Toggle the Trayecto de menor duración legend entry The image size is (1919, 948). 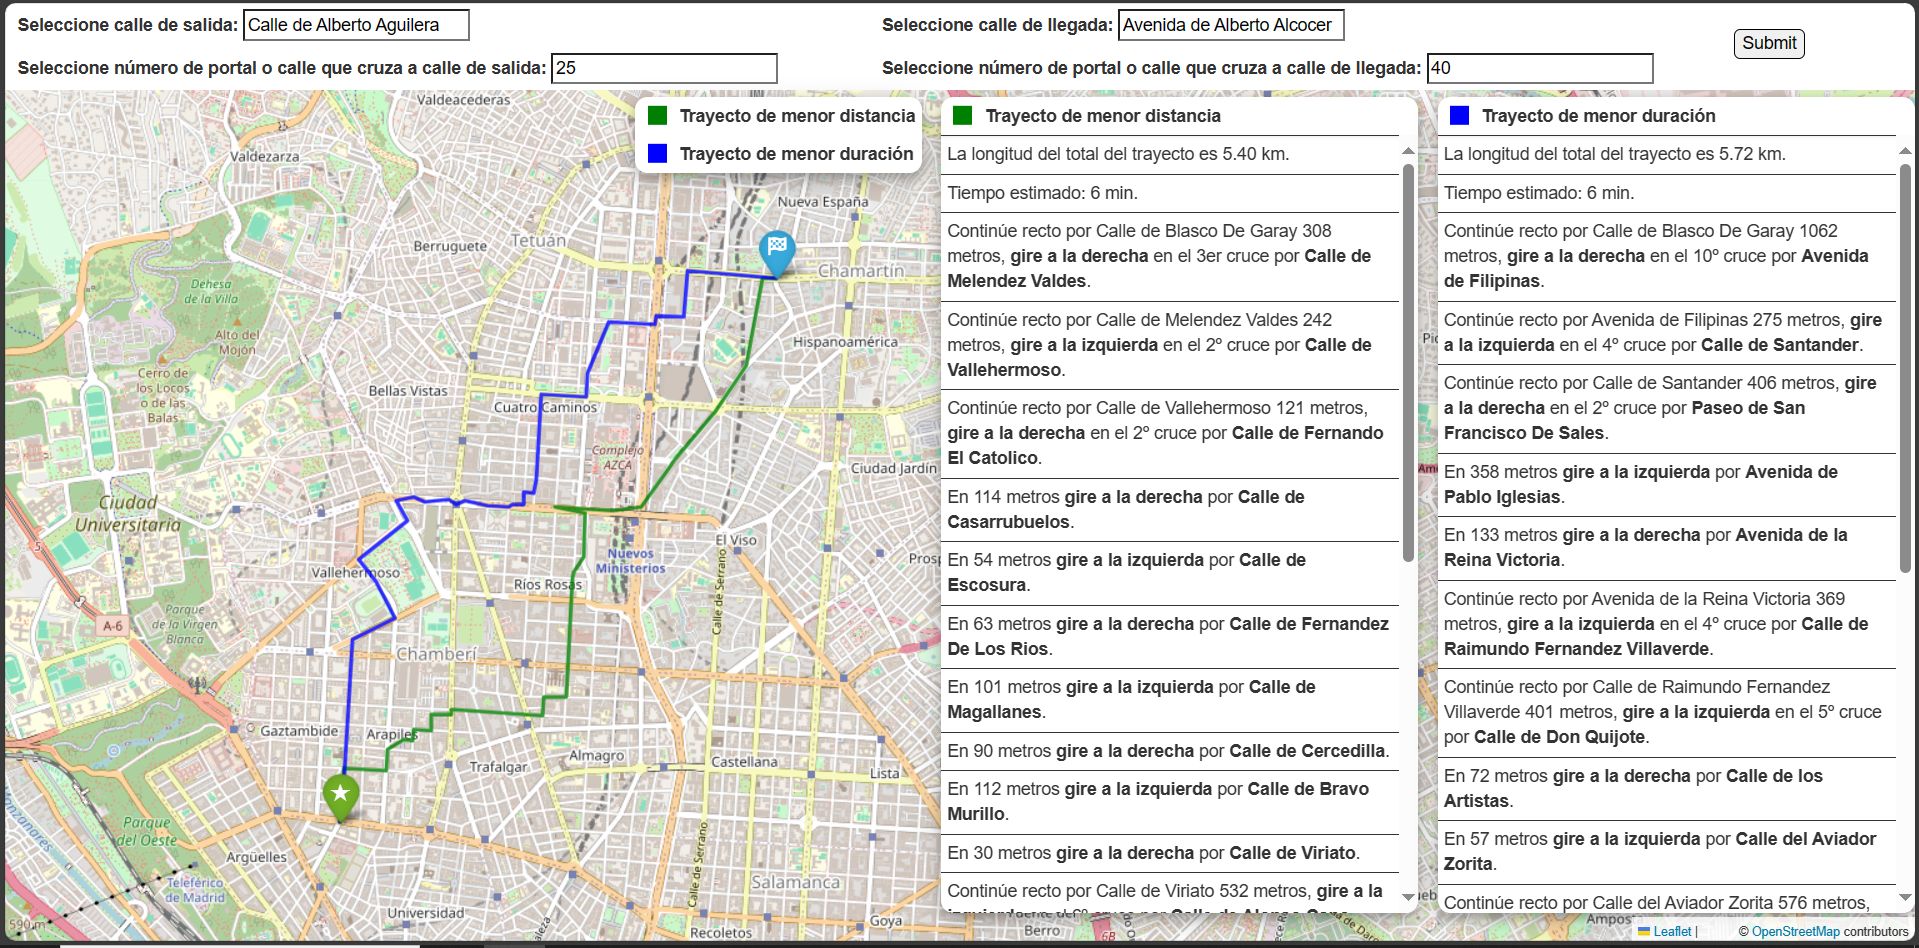(795, 153)
